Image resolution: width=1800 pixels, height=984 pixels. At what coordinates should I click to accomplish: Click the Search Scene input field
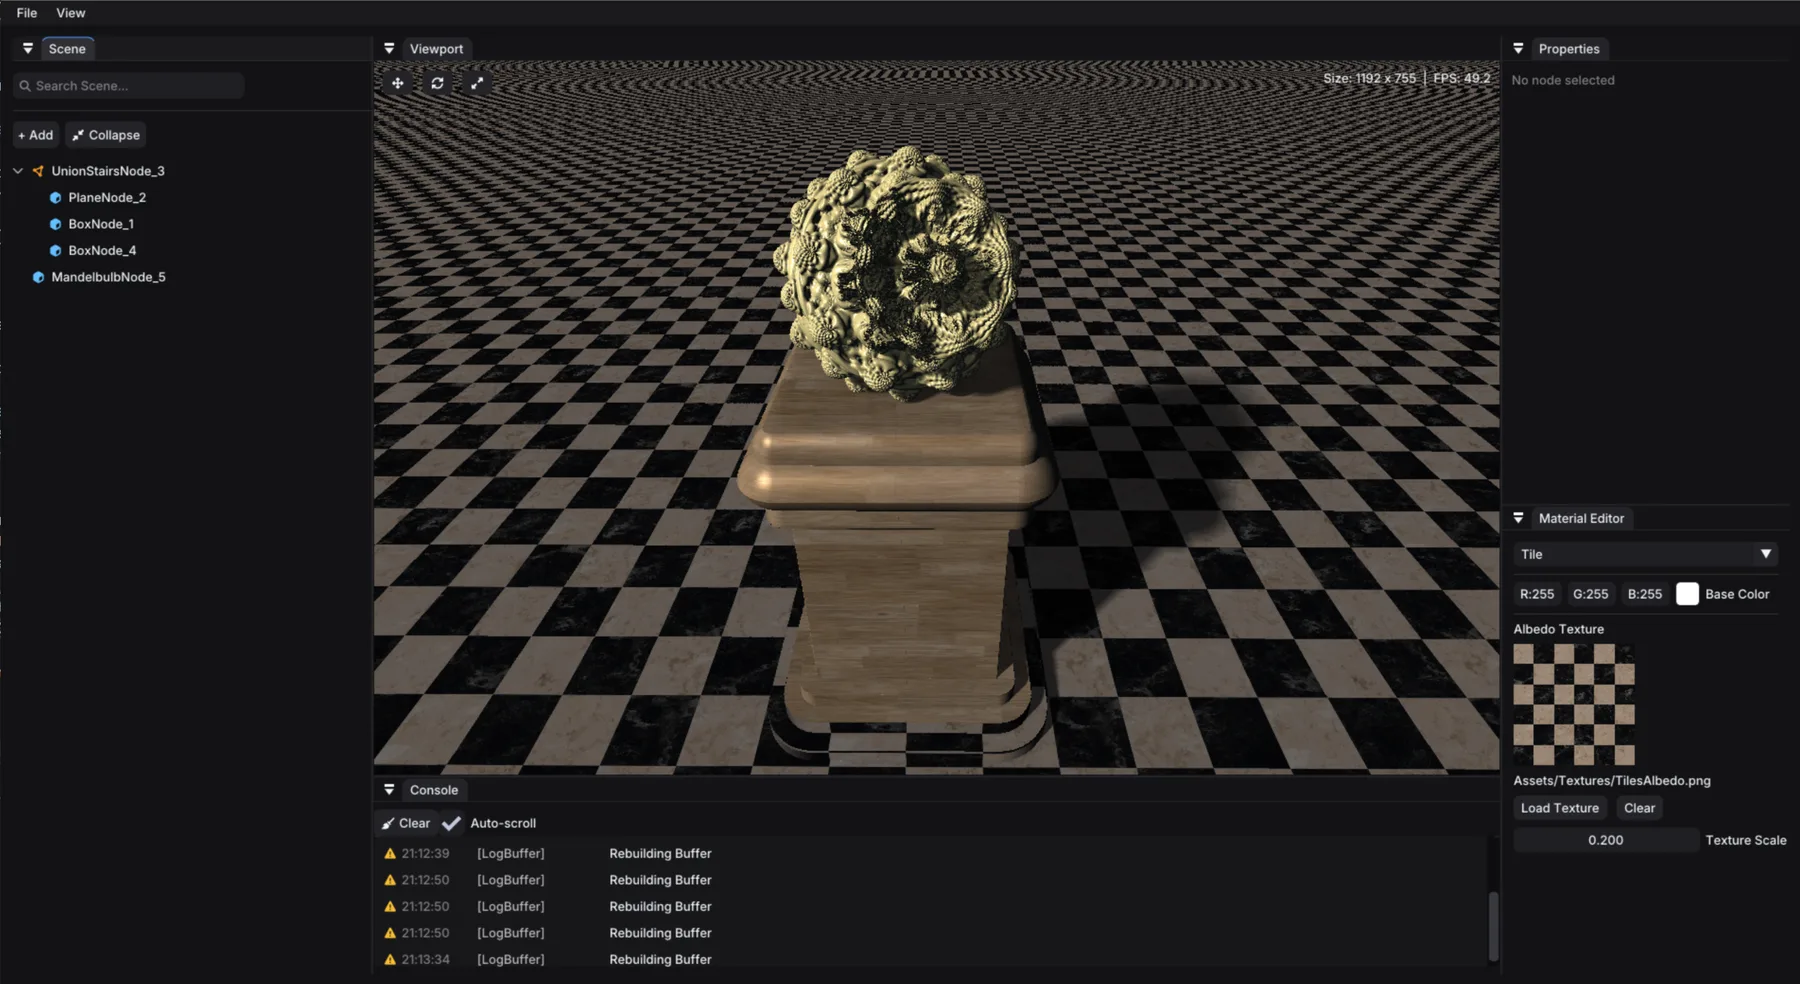coord(129,86)
